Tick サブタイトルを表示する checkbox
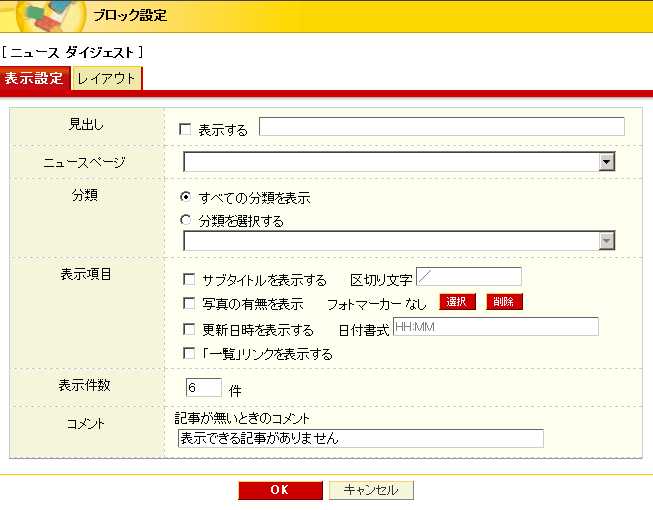Screen dimensions: 653x510 pos(189,279)
